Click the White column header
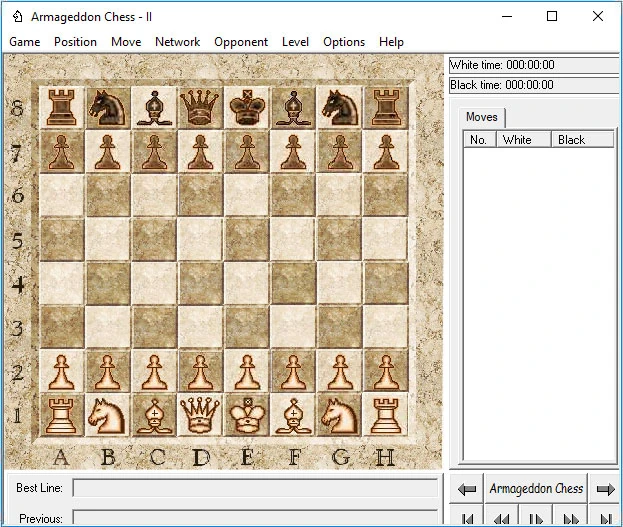Image resolution: width=623 pixels, height=527 pixels. click(x=524, y=140)
